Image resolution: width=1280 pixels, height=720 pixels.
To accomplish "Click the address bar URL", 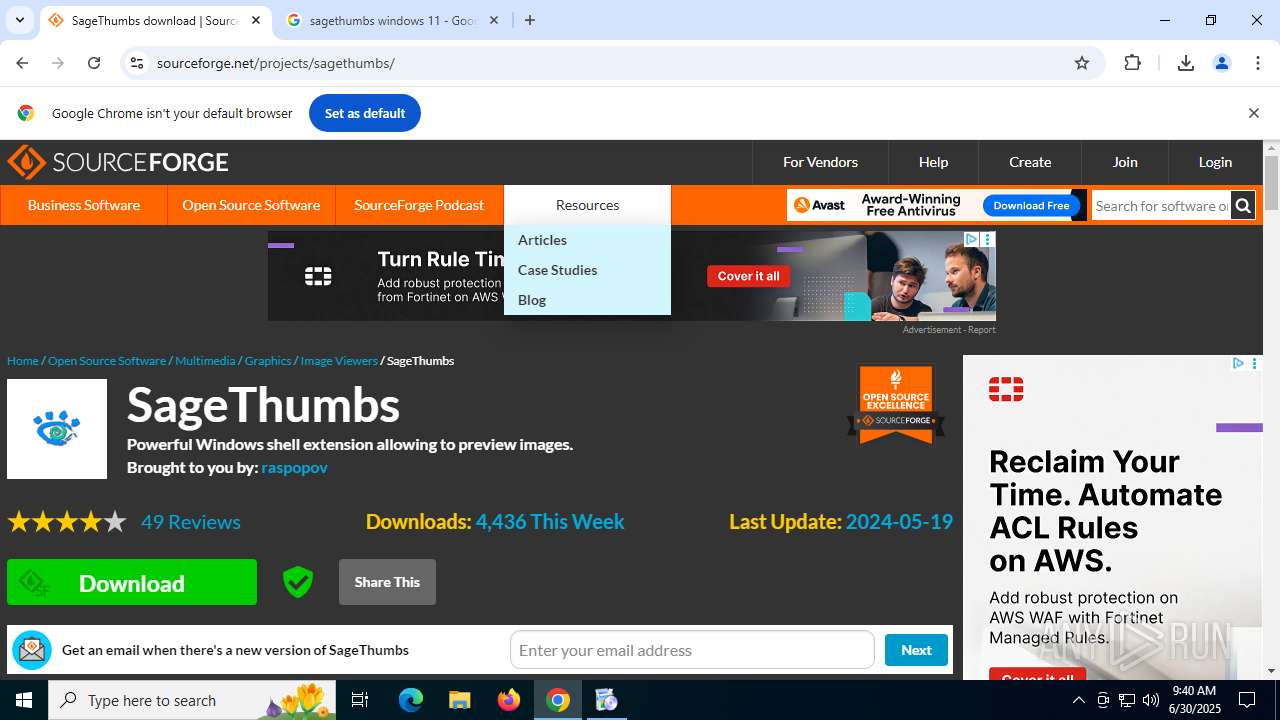I will pyautogui.click(x=275, y=63).
